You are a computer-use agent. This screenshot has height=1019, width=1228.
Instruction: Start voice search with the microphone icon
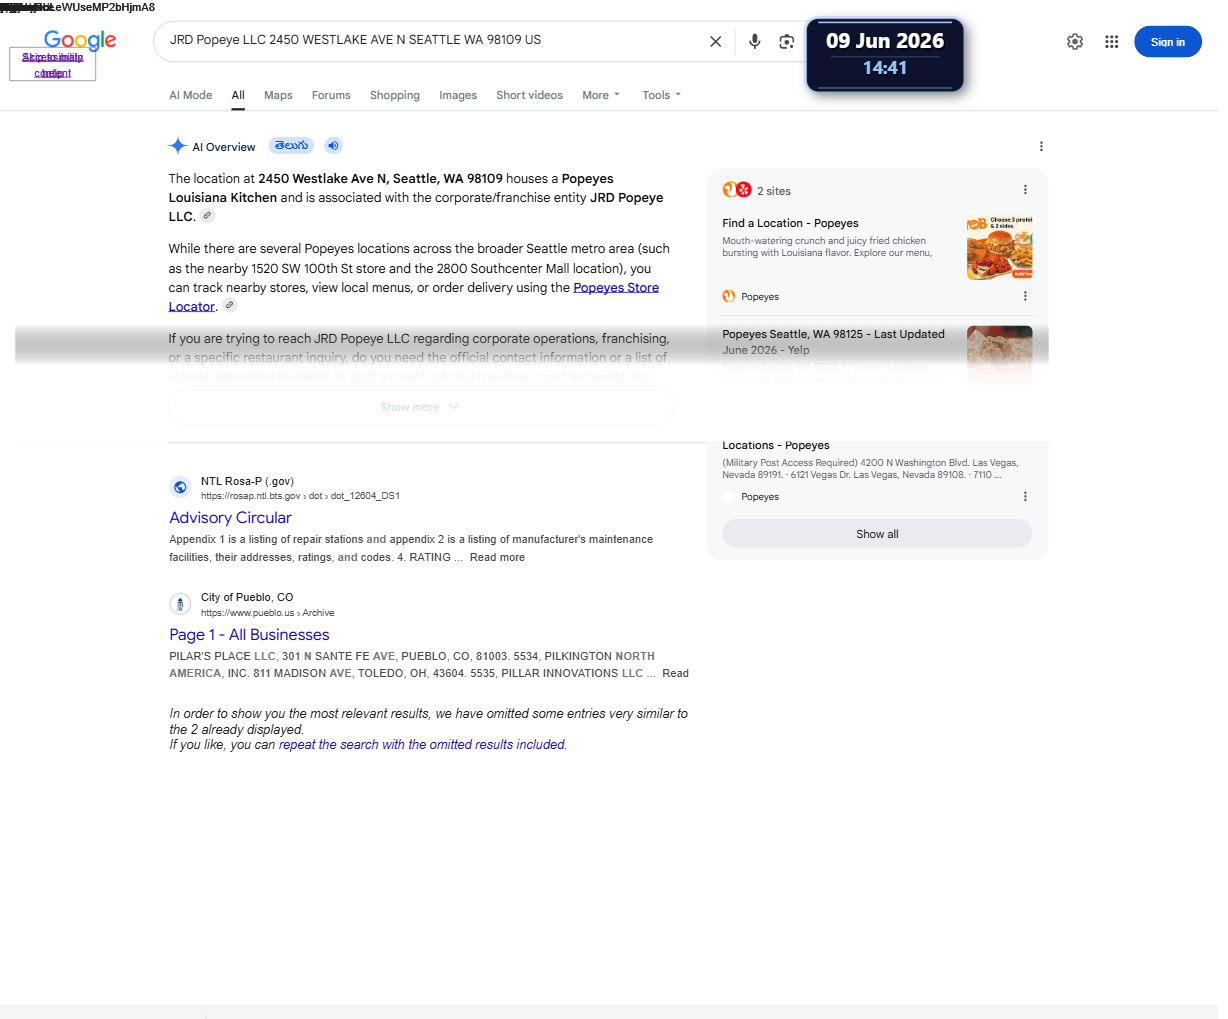755,42
